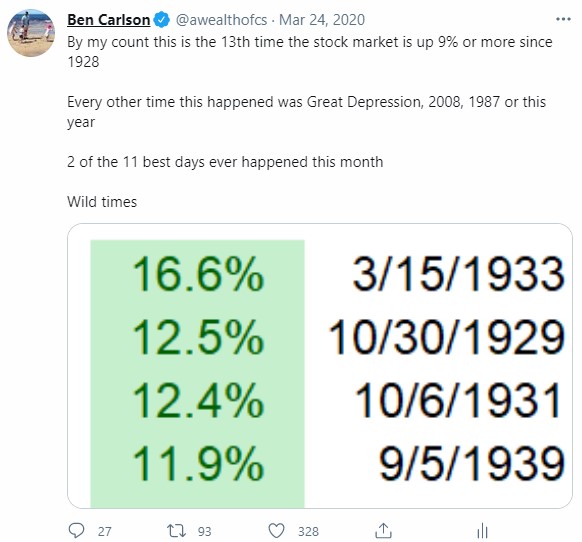This screenshot has width=582, height=542.
Task: Click the 328 likes count
Action: (308, 532)
